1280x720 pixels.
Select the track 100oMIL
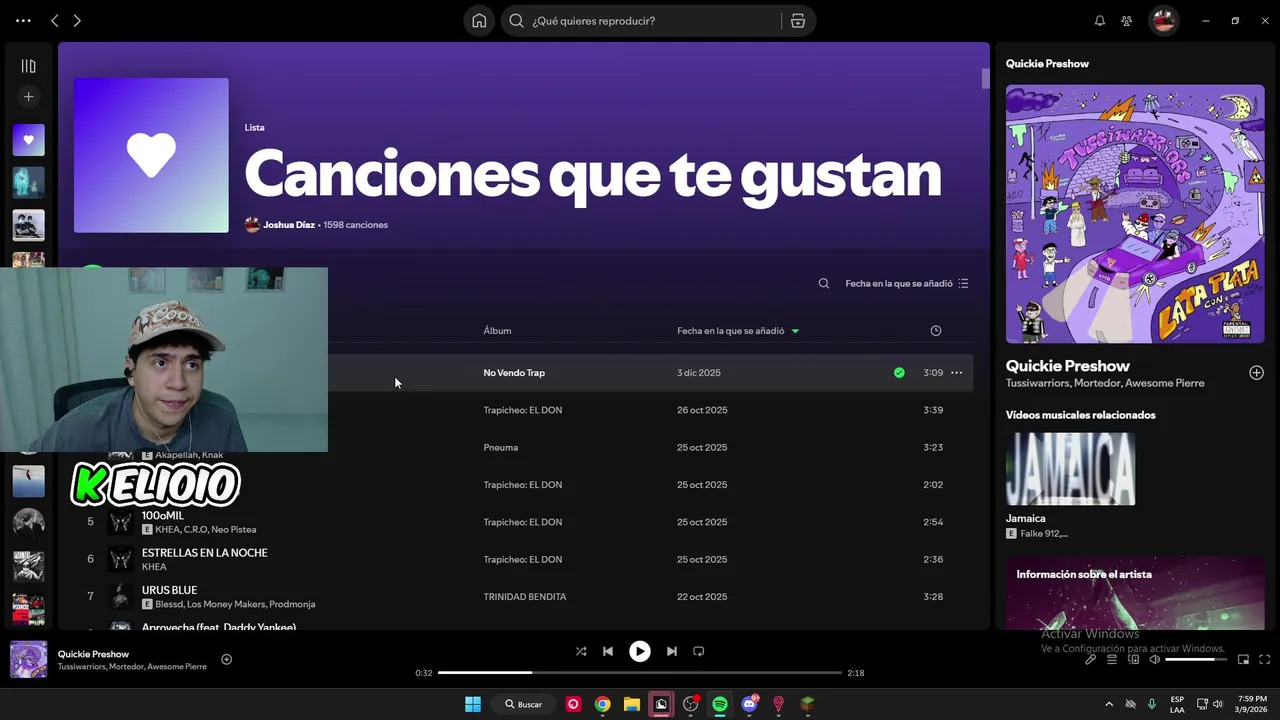[163, 516]
